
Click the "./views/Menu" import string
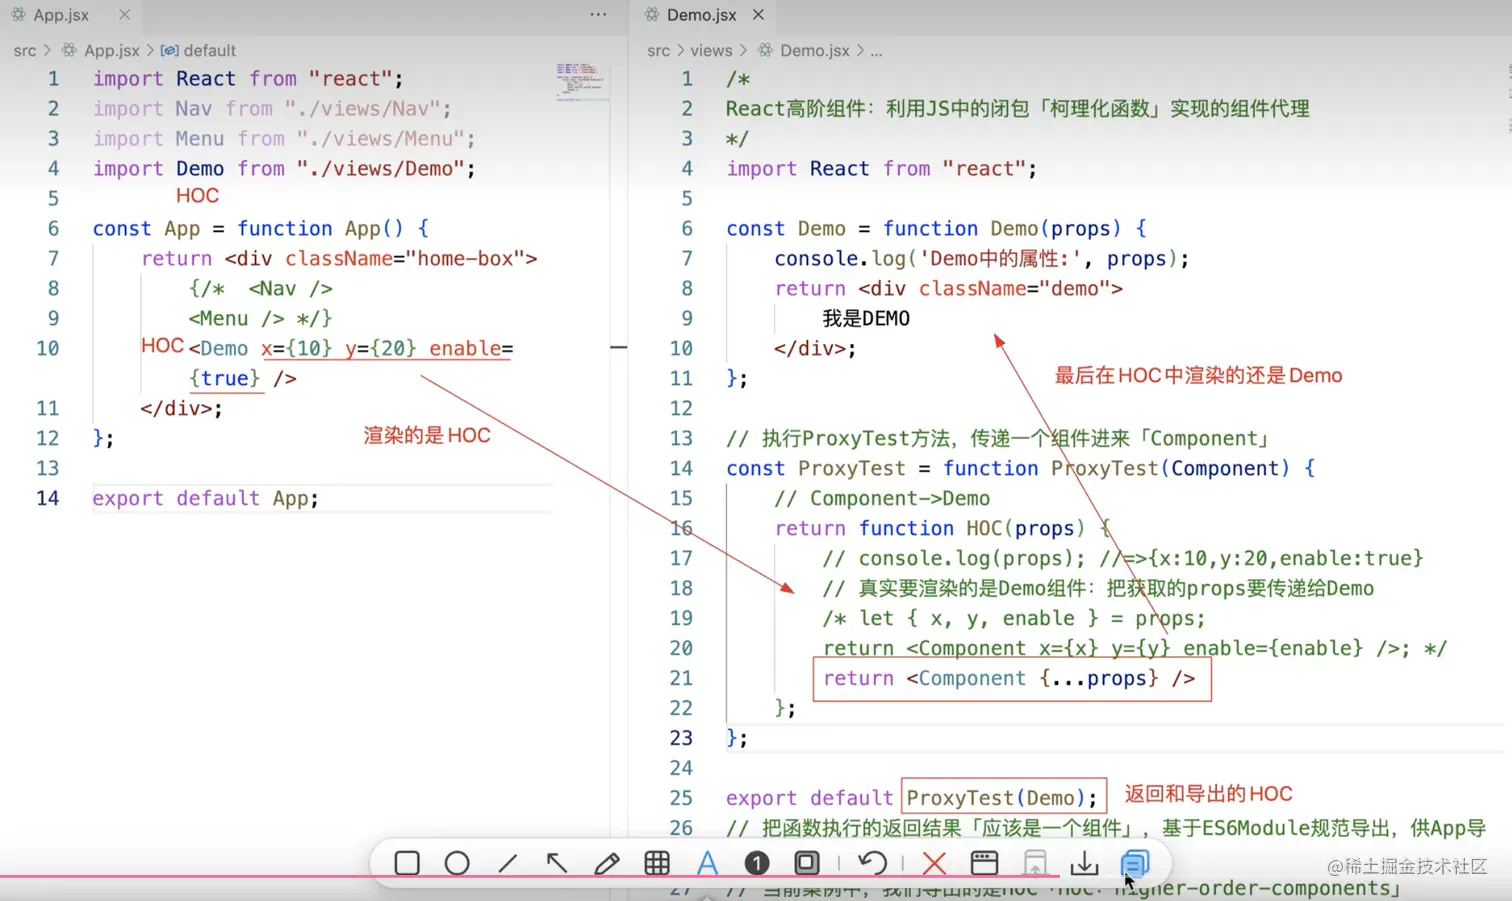point(380,138)
